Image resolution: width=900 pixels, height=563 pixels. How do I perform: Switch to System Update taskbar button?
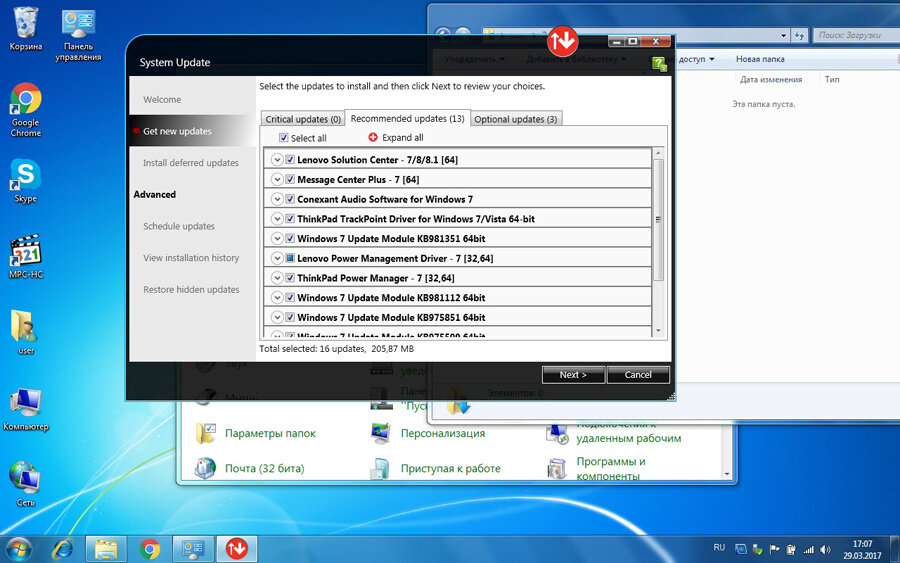click(236, 549)
